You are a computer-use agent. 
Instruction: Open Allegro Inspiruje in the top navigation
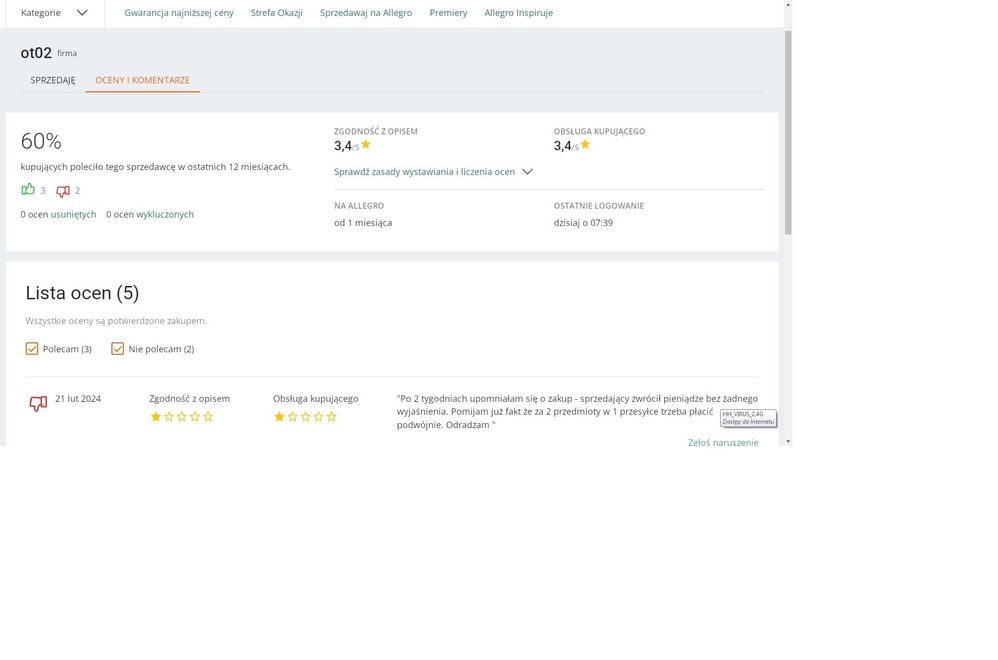tap(518, 13)
